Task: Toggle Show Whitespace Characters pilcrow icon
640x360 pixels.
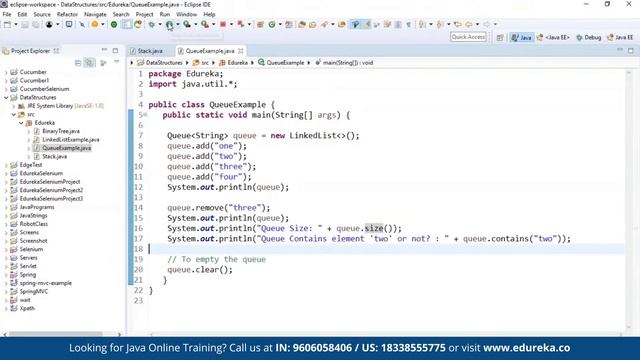Action: (x=409, y=24)
